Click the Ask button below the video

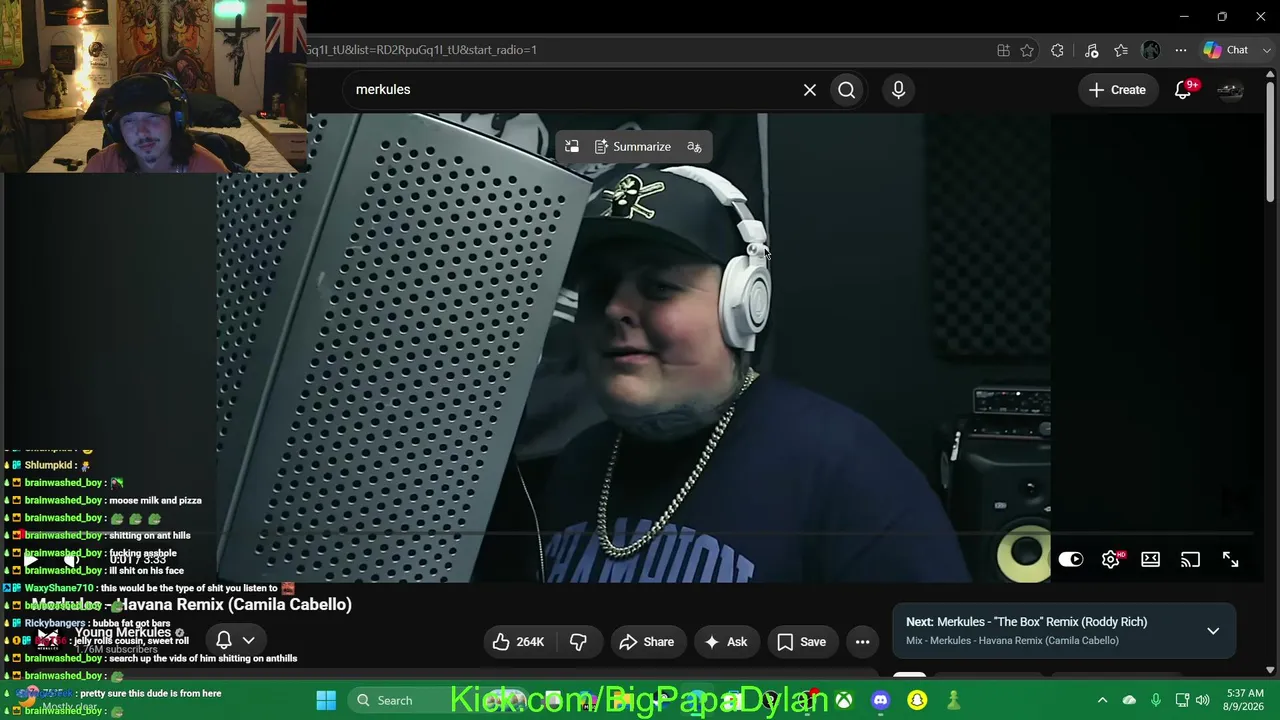(726, 642)
